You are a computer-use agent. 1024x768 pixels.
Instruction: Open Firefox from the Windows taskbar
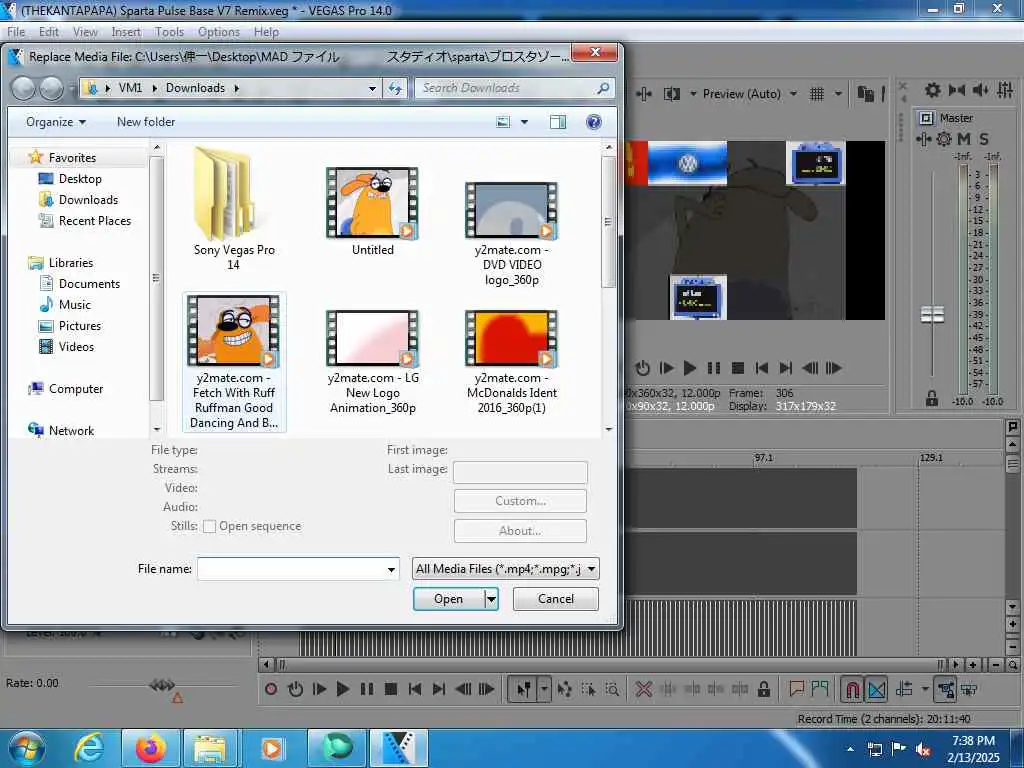[150, 748]
